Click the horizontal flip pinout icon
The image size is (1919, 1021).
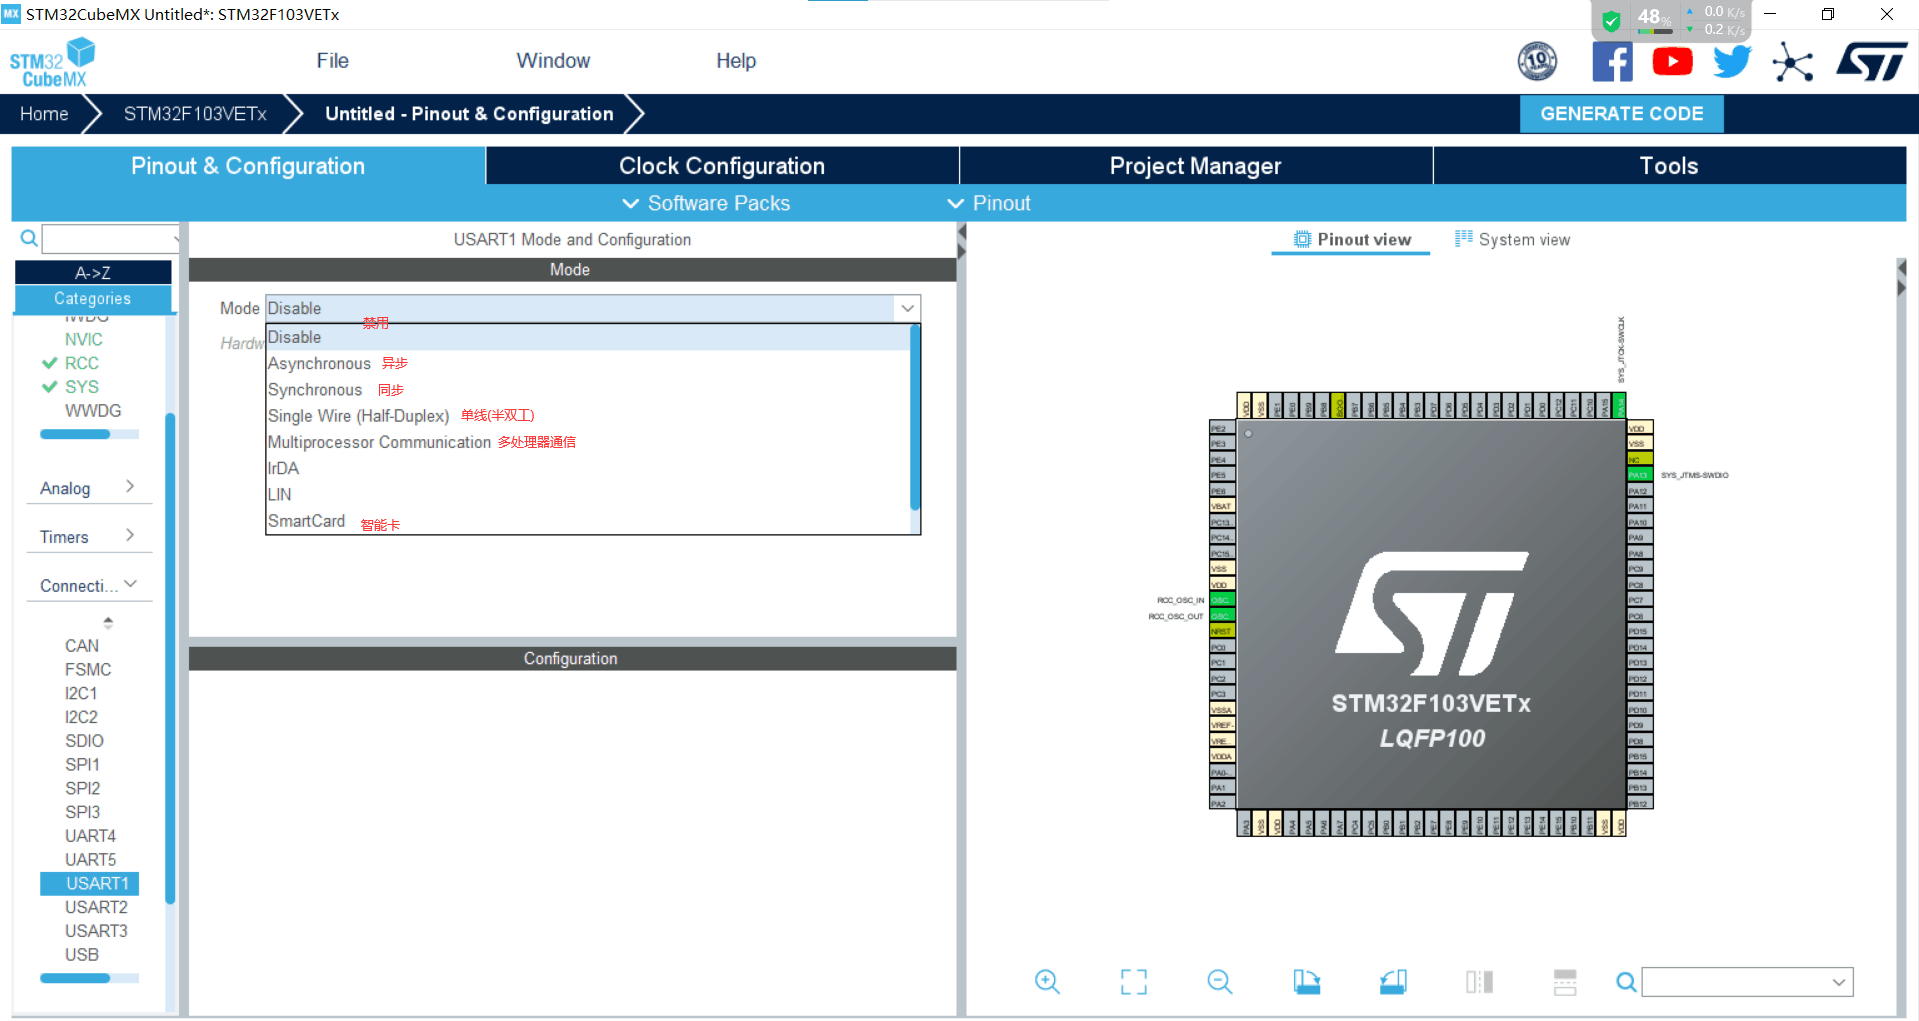pos(1479,982)
